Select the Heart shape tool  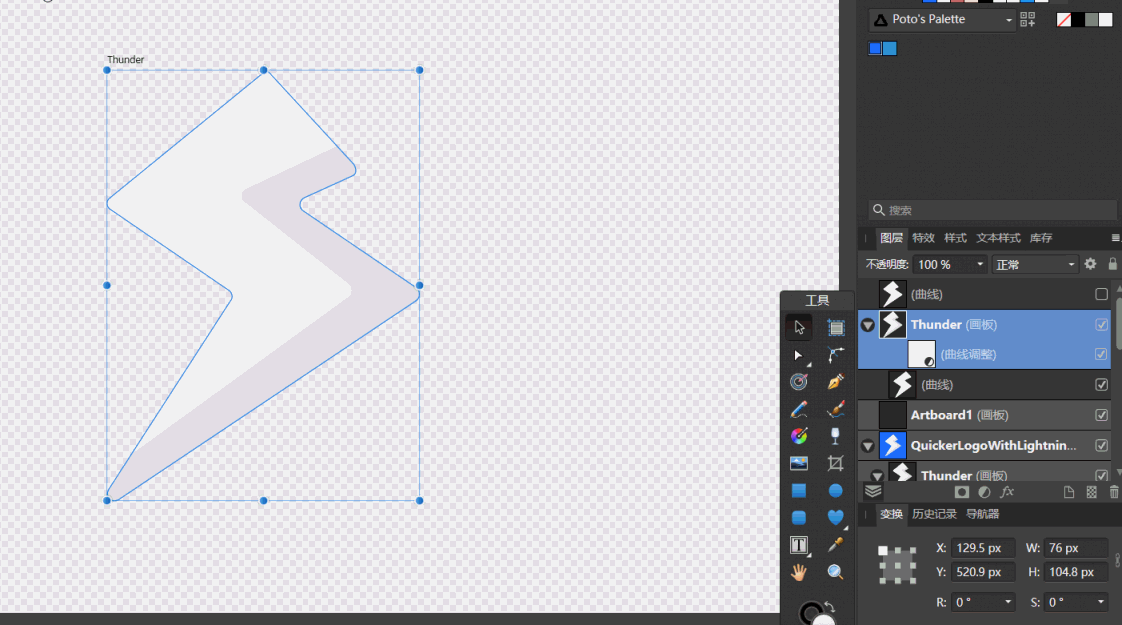835,517
